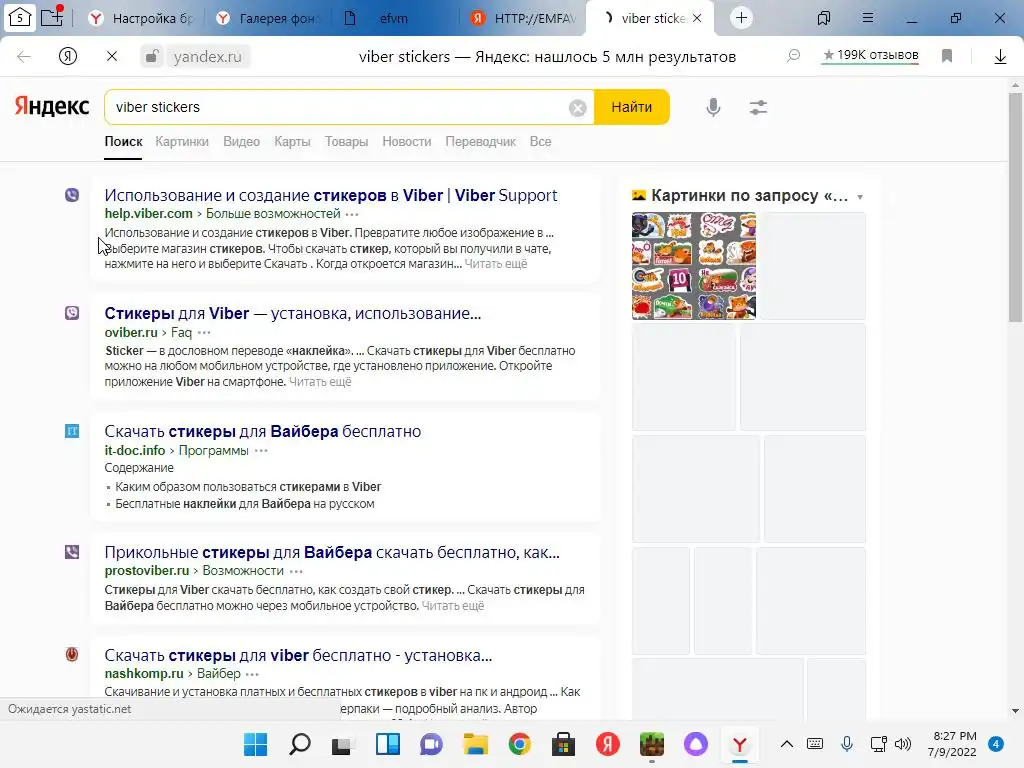Go back with the arrow button

coord(24,57)
